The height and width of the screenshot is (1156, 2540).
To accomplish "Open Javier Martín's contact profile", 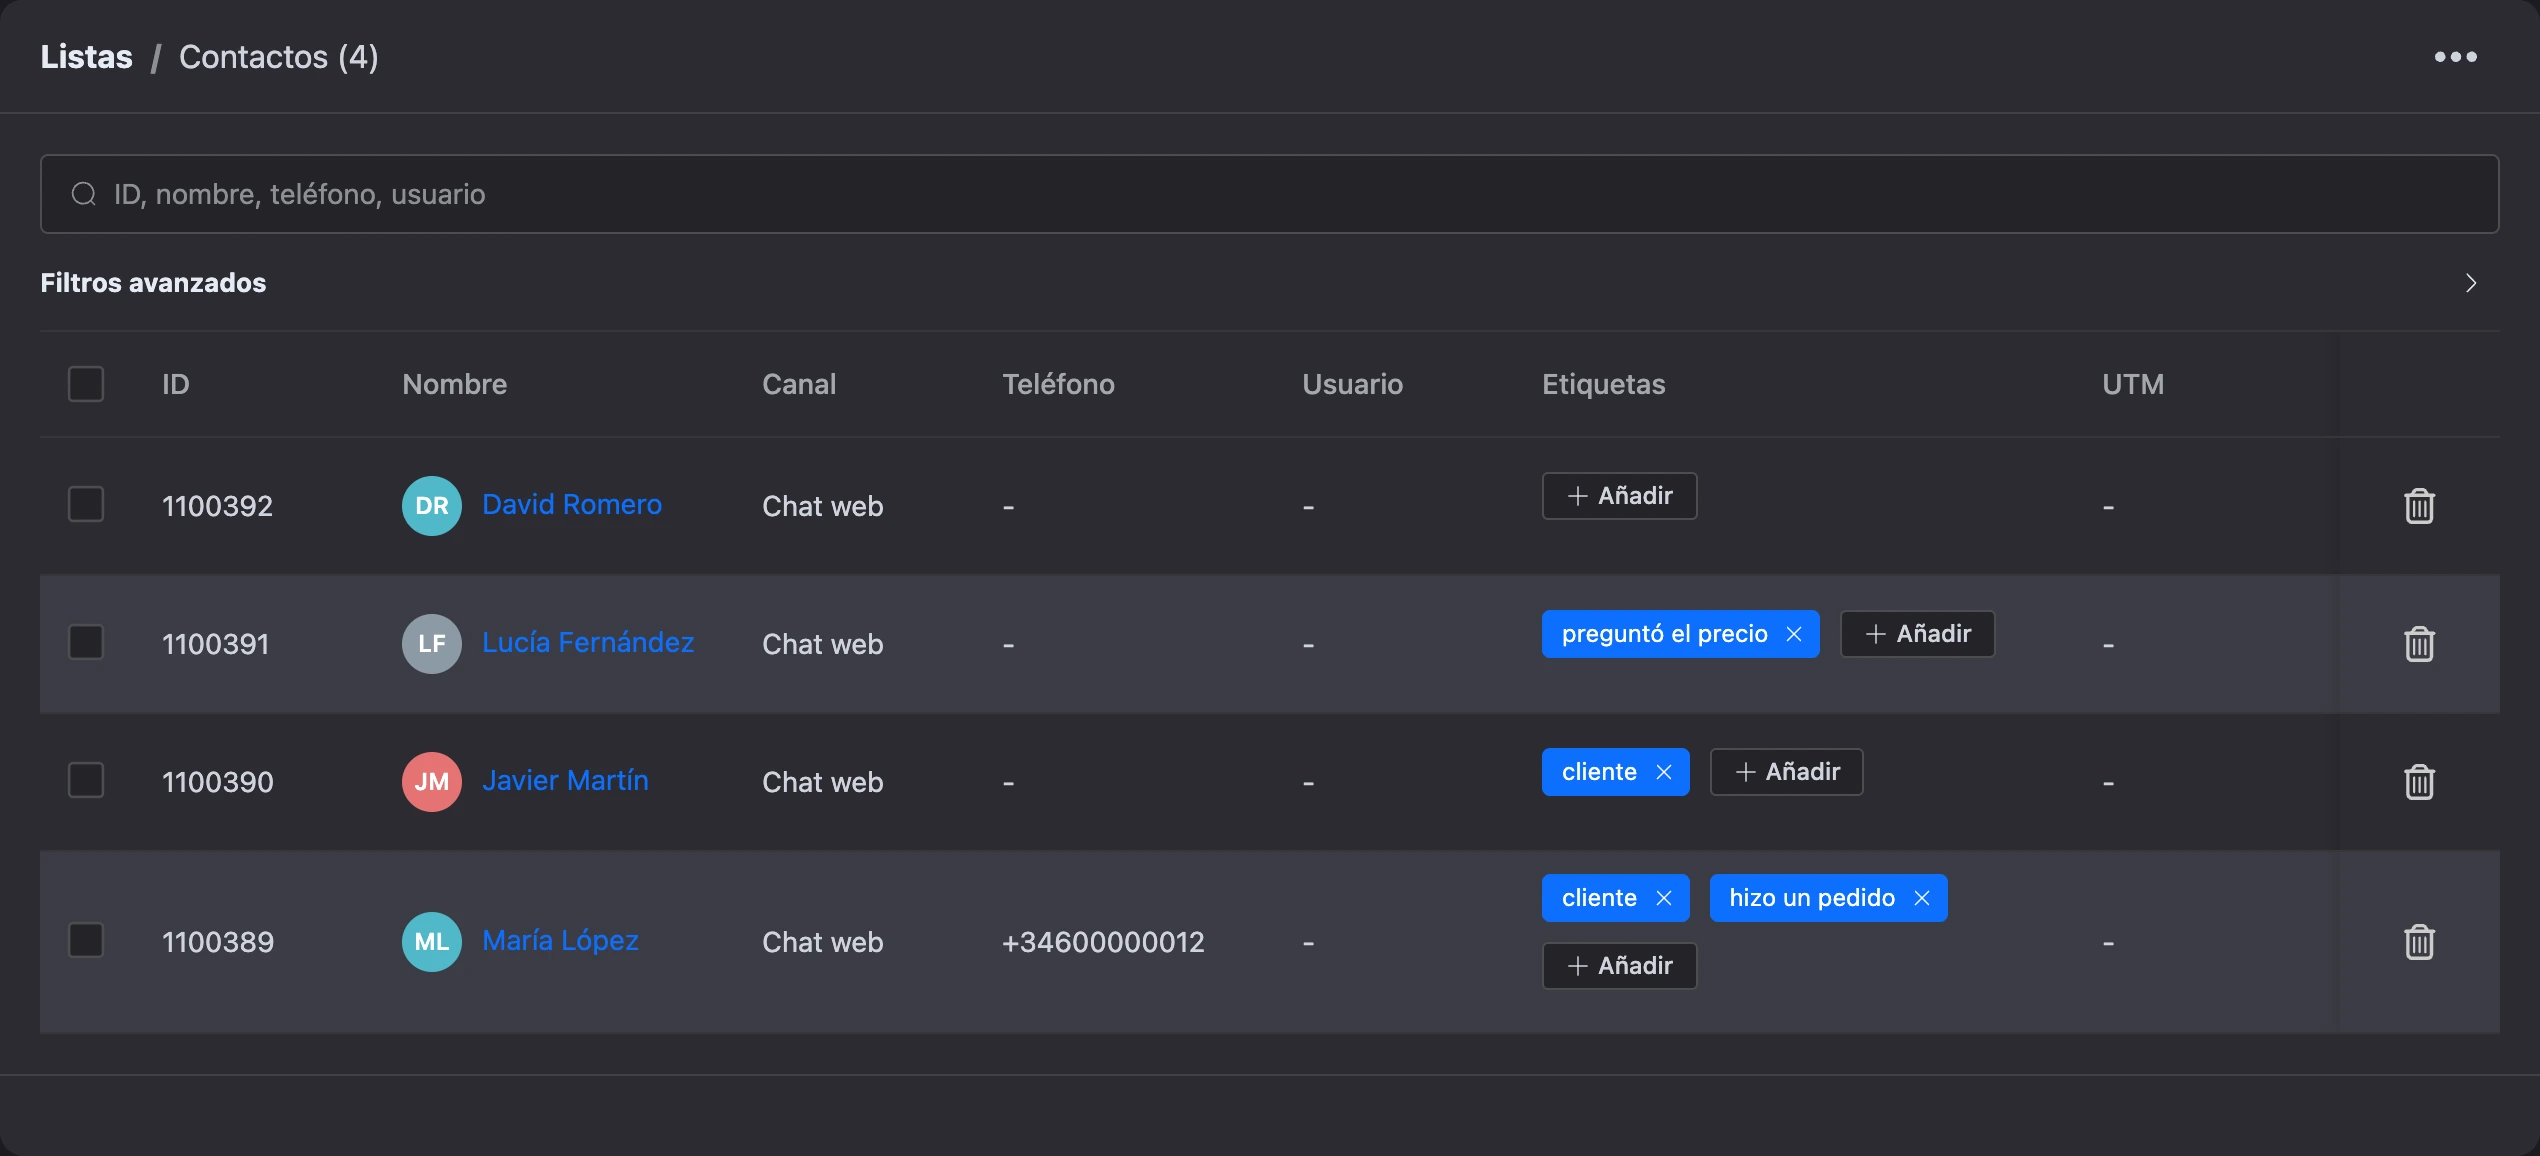I will click(x=565, y=780).
